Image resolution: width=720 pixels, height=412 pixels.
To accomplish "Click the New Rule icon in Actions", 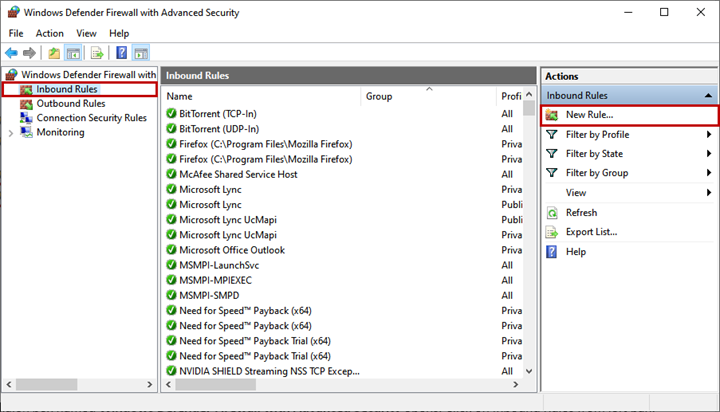I will [x=551, y=115].
